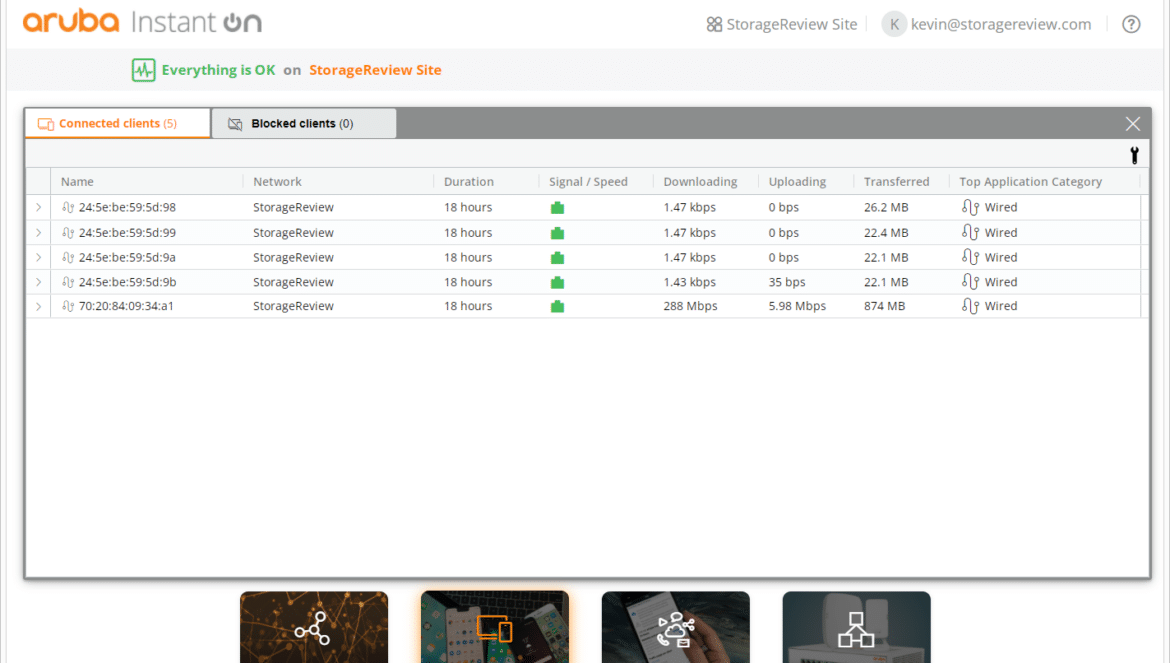Viewport: 1170px width, 663px height.
Task: Expand the 24:5e:be:59:5d:99 client row
Action: pyautogui.click(x=39, y=233)
